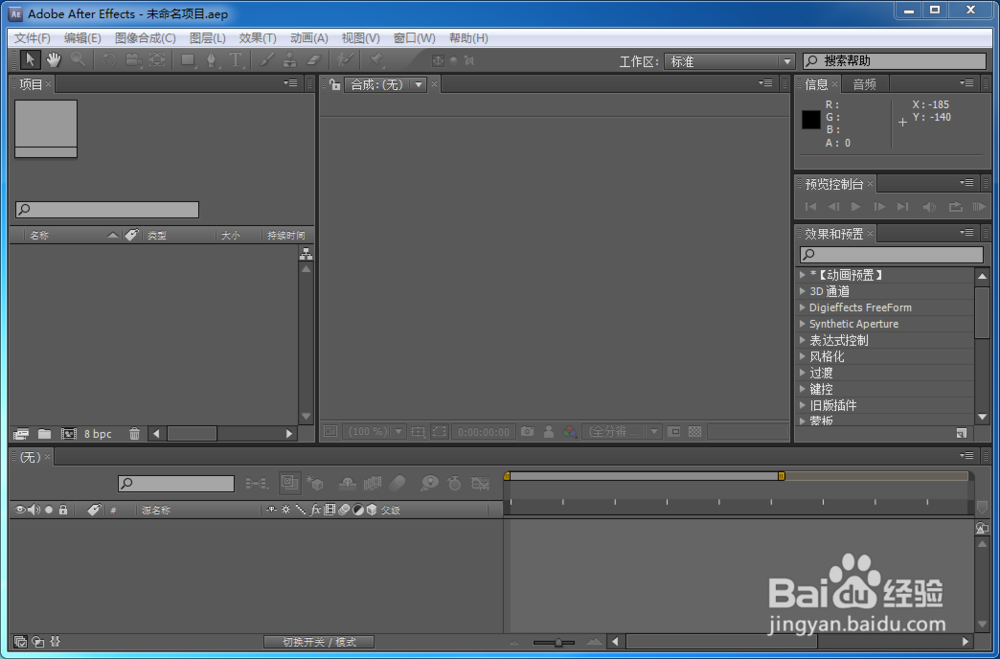Click the Project panel trash delete icon
The height and width of the screenshot is (659, 1000).
(x=135, y=434)
